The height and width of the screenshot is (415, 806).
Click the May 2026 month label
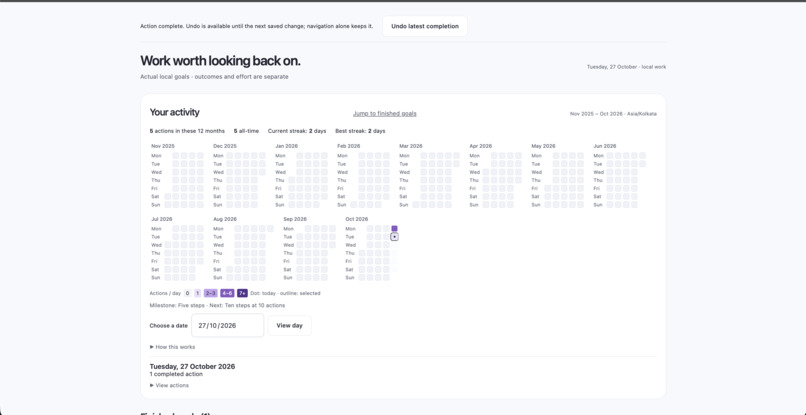click(543, 146)
